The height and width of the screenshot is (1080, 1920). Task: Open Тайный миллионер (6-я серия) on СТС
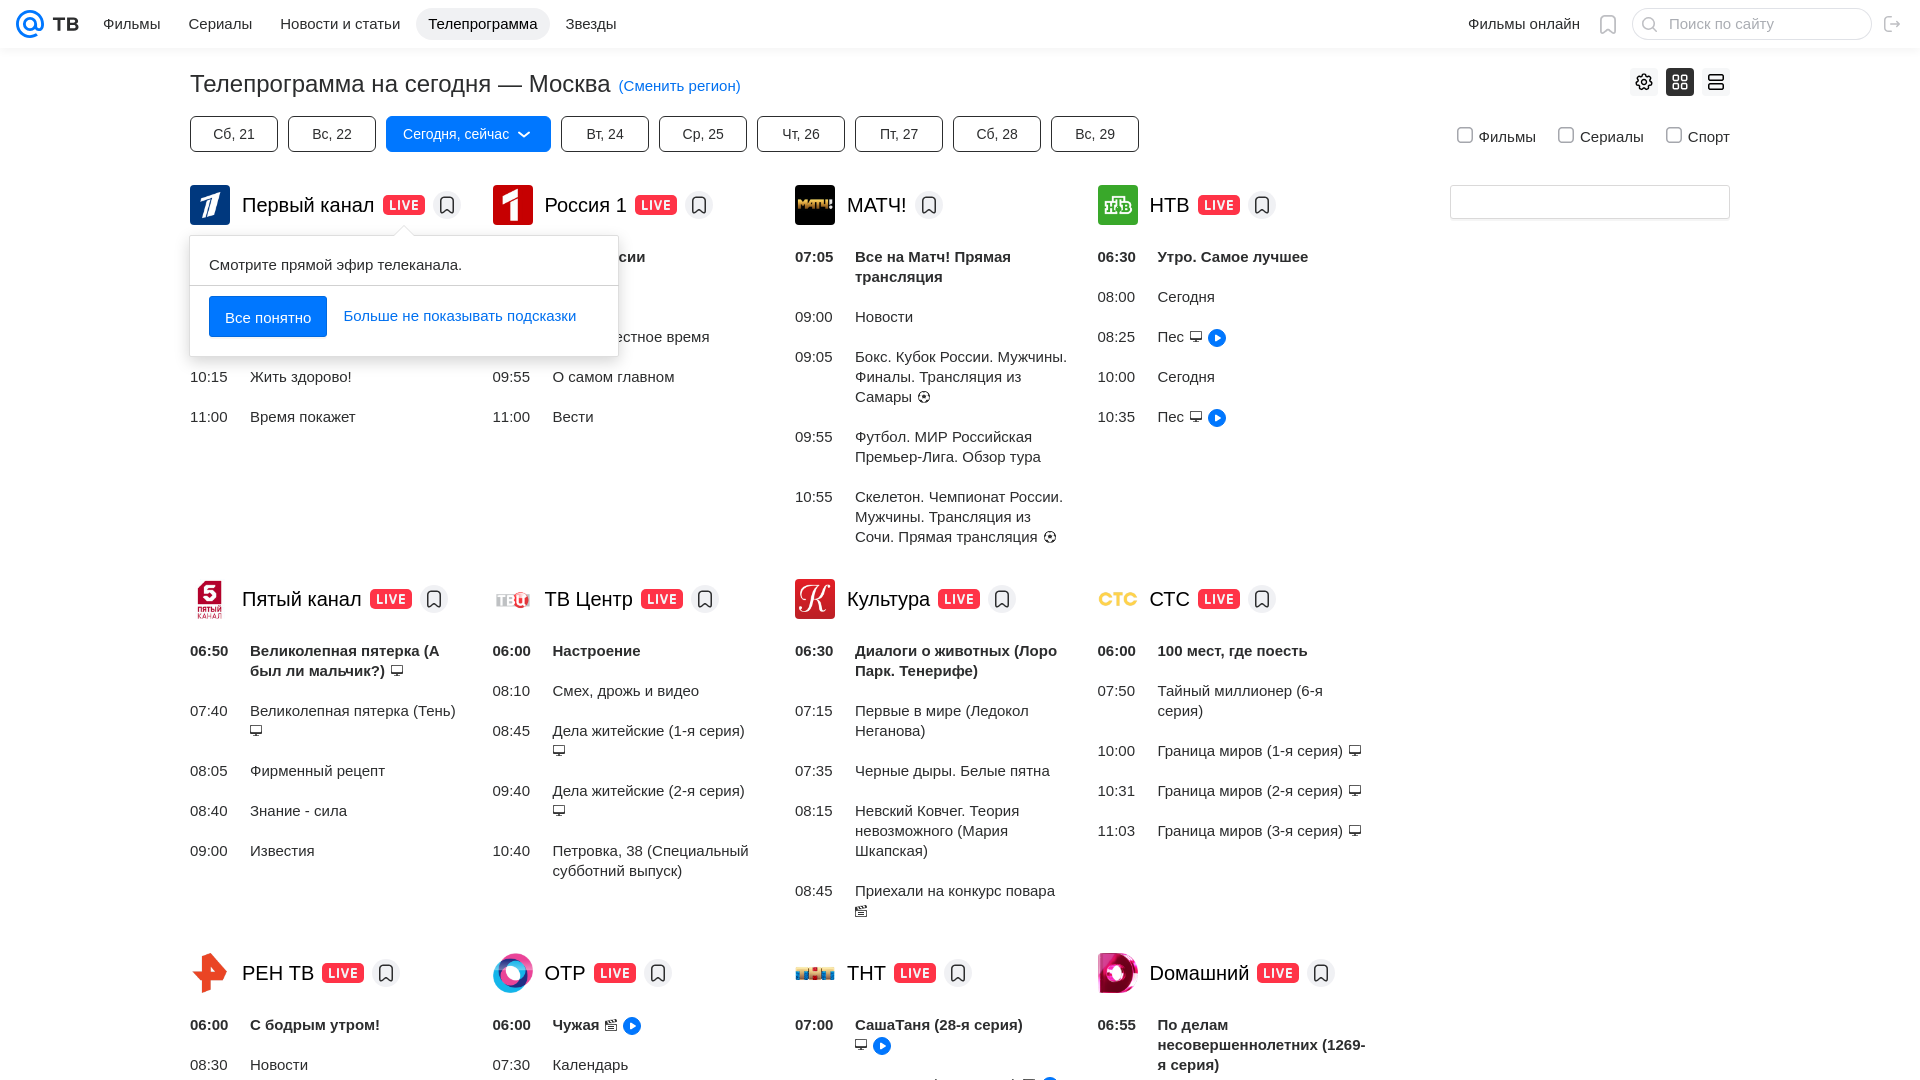pyautogui.click(x=1240, y=701)
